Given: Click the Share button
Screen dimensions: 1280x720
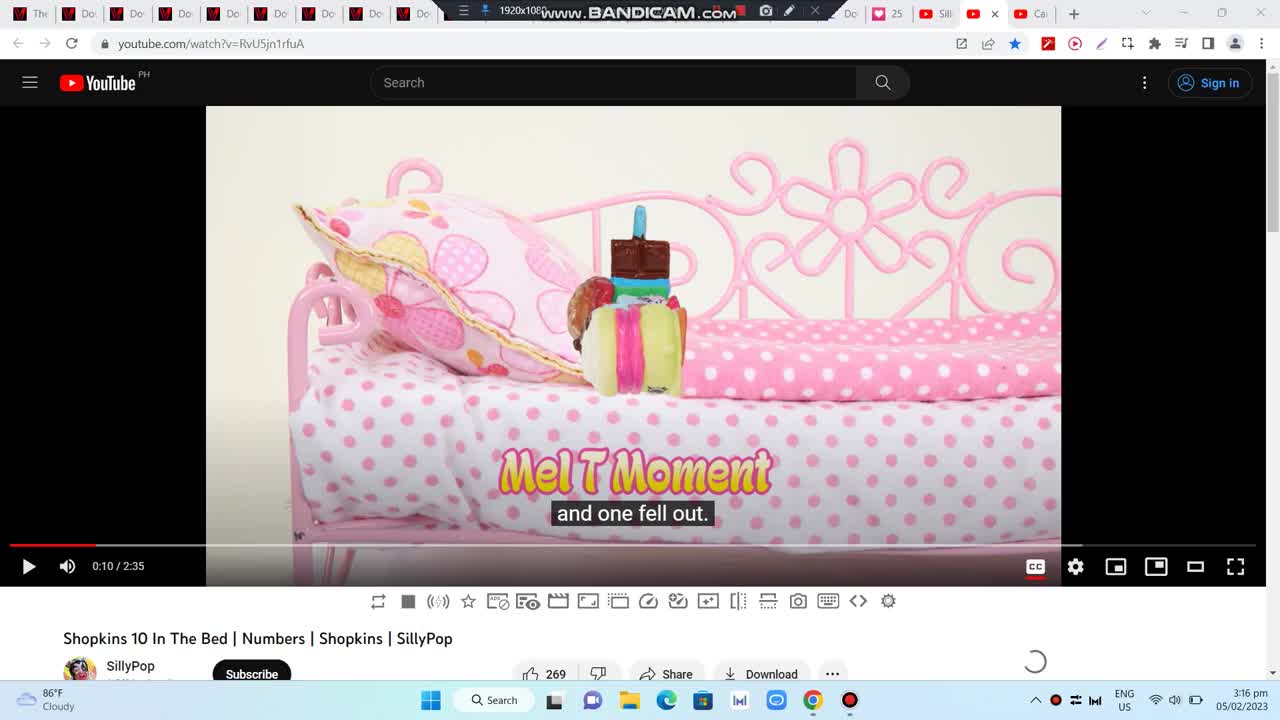Looking at the screenshot, I should [x=666, y=674].
